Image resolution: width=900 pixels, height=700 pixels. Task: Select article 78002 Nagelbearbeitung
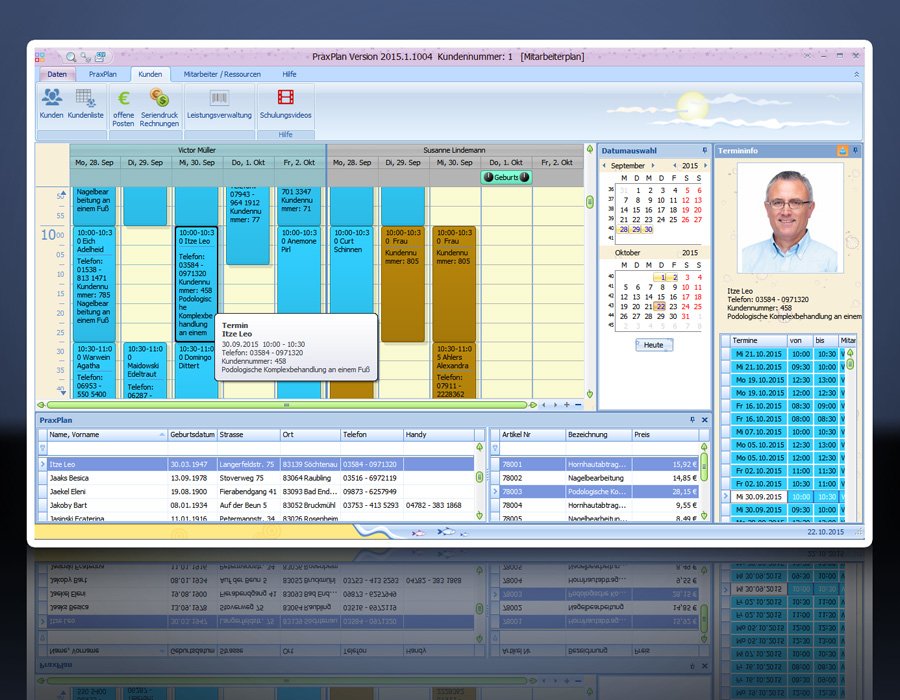click(x=600, y=478)
